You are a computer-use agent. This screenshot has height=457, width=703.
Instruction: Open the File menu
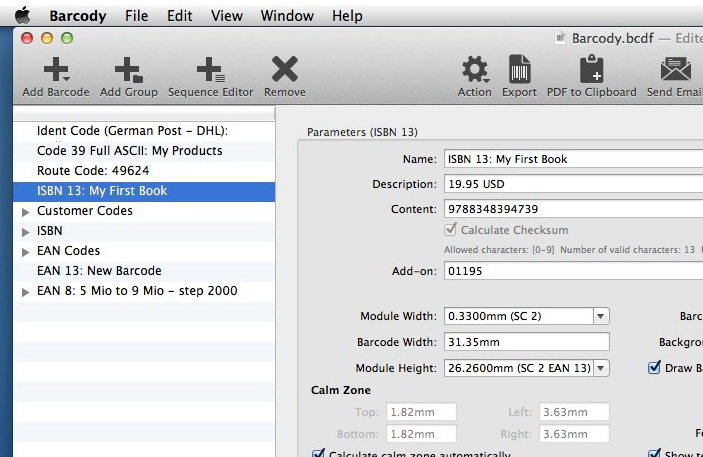click(x=137, y=16)
